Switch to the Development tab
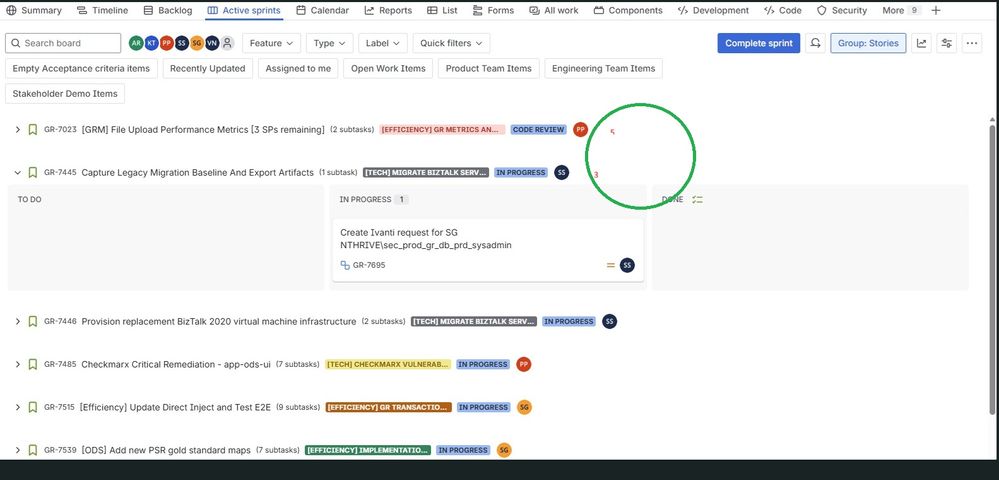 tap(713, 10)
